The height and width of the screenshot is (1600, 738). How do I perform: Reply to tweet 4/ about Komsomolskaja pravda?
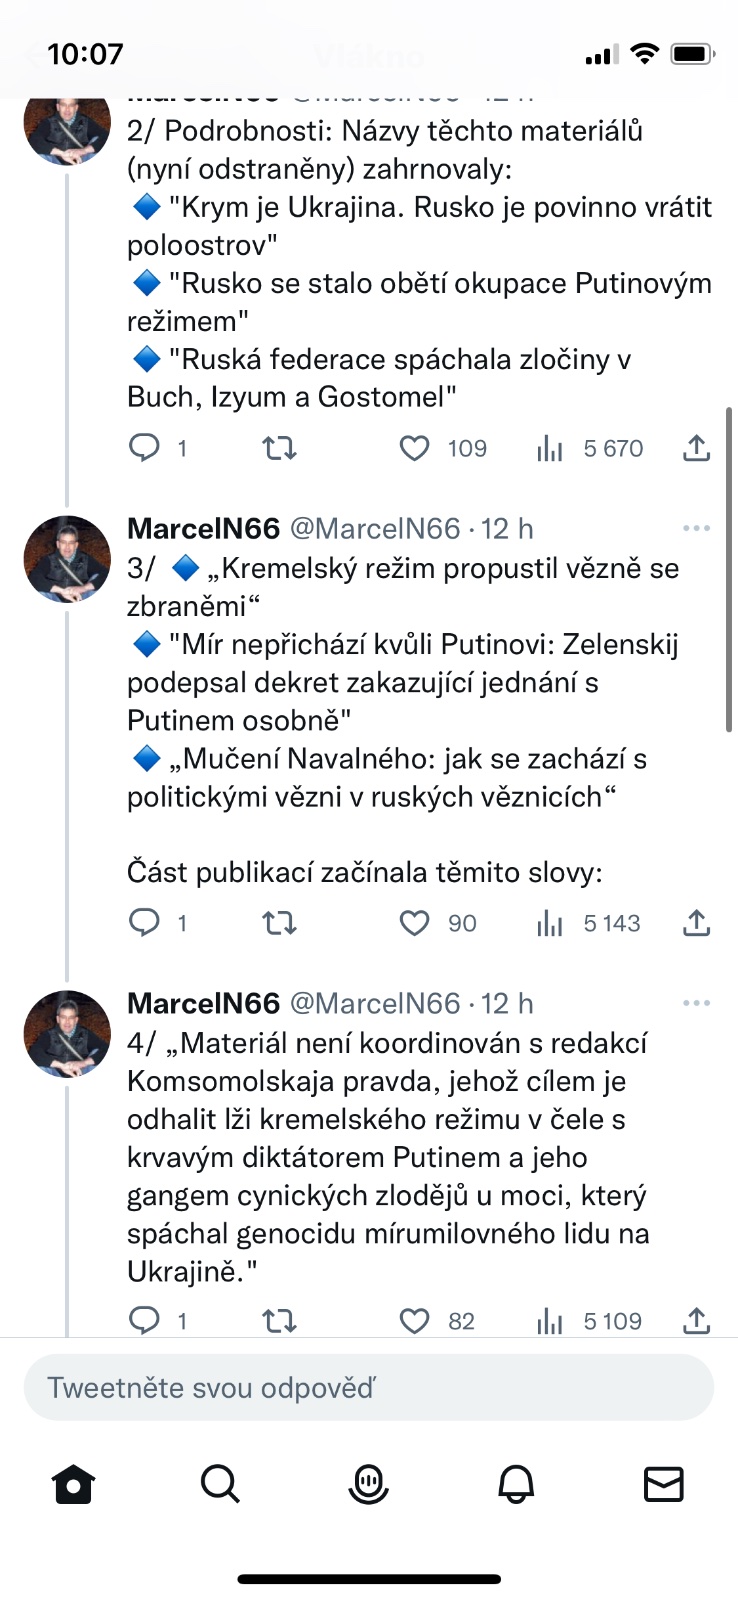point(145,1321)
